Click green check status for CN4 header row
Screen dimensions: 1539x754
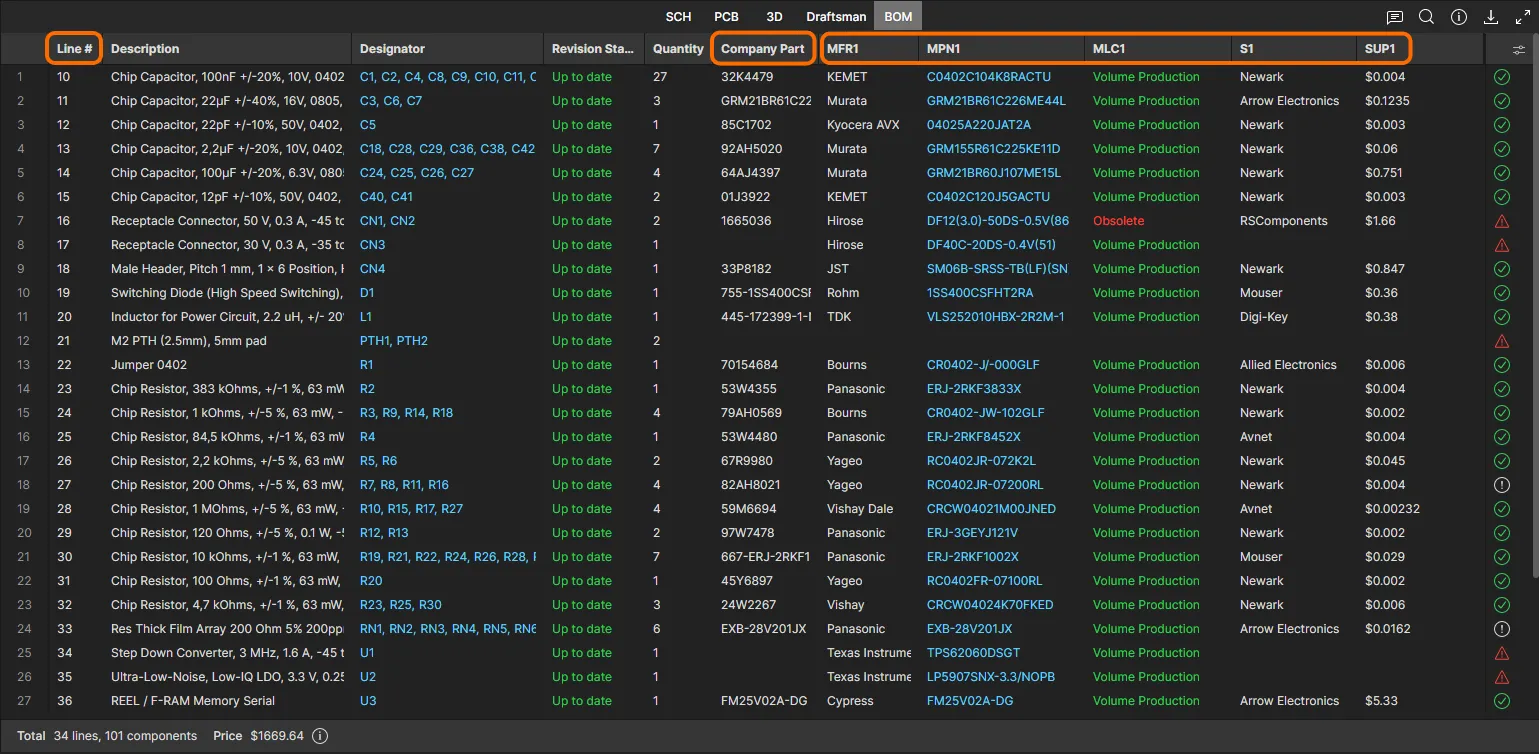1501,269
